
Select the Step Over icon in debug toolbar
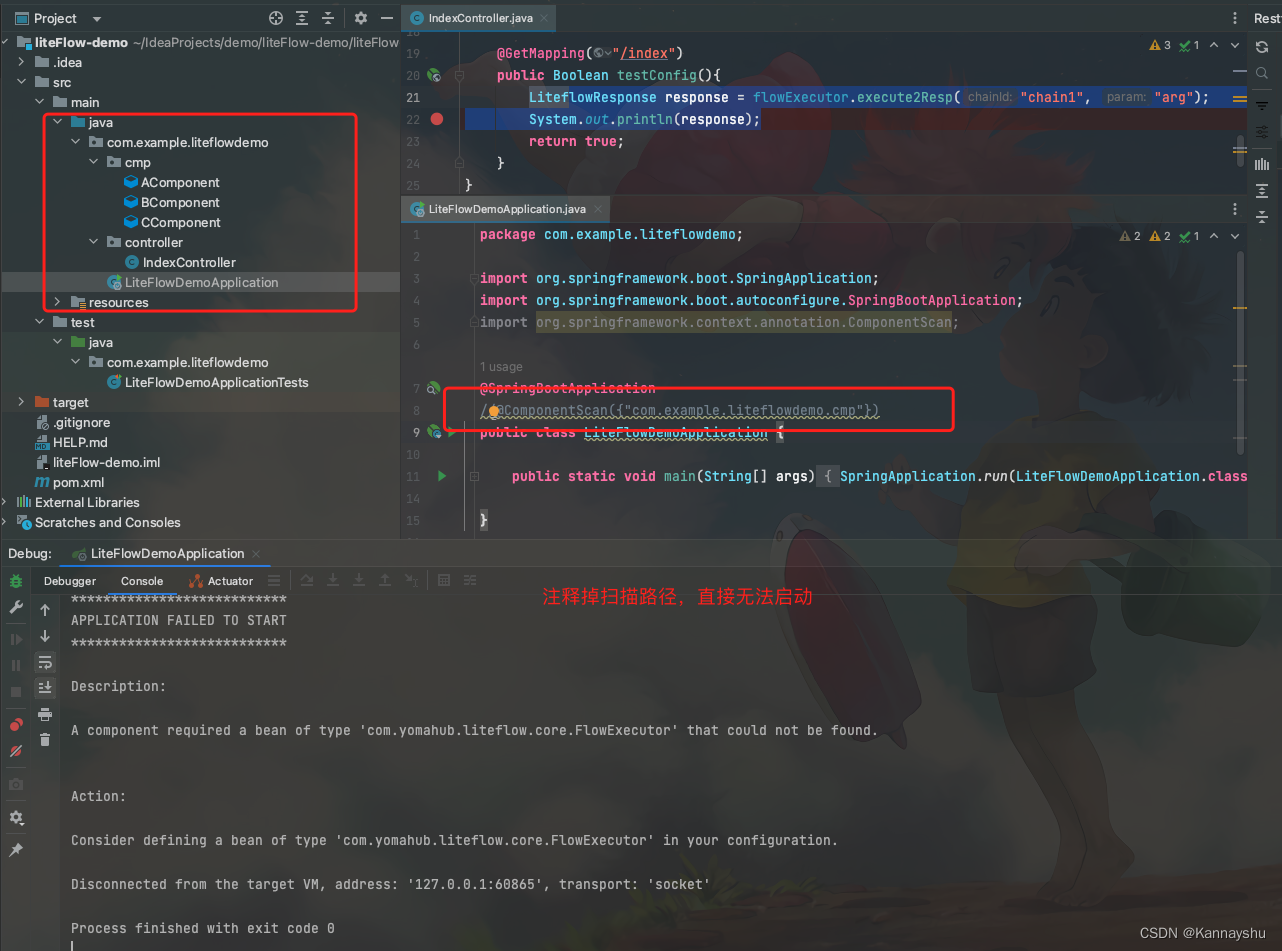point(306,580)
